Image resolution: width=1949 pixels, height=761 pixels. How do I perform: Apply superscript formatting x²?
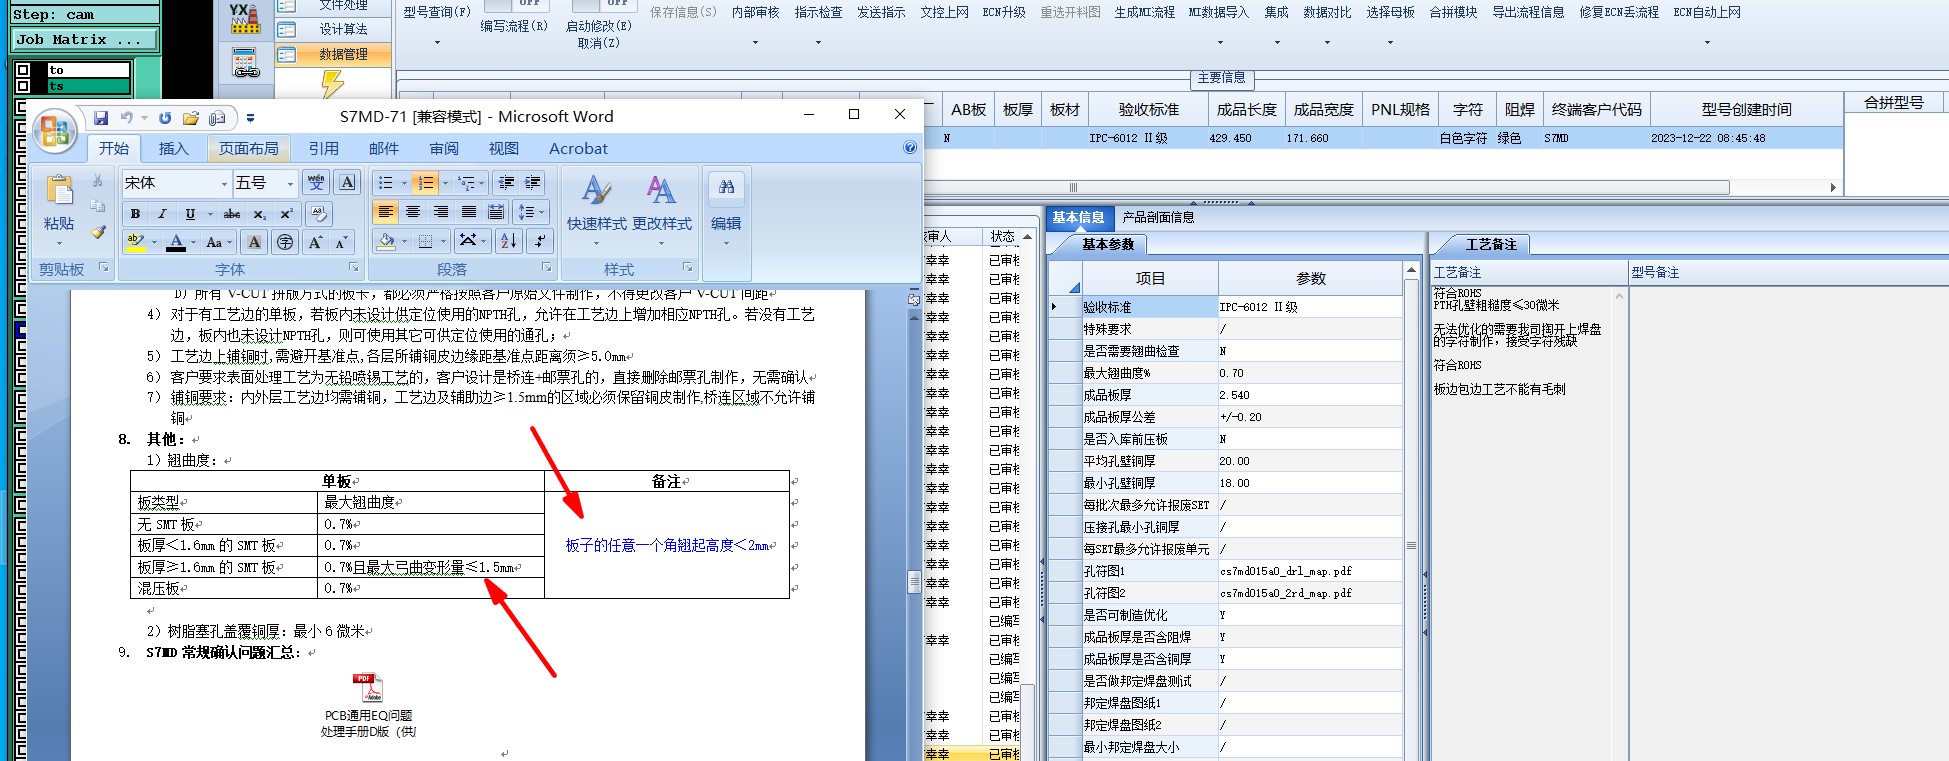(x=286, y=214)
